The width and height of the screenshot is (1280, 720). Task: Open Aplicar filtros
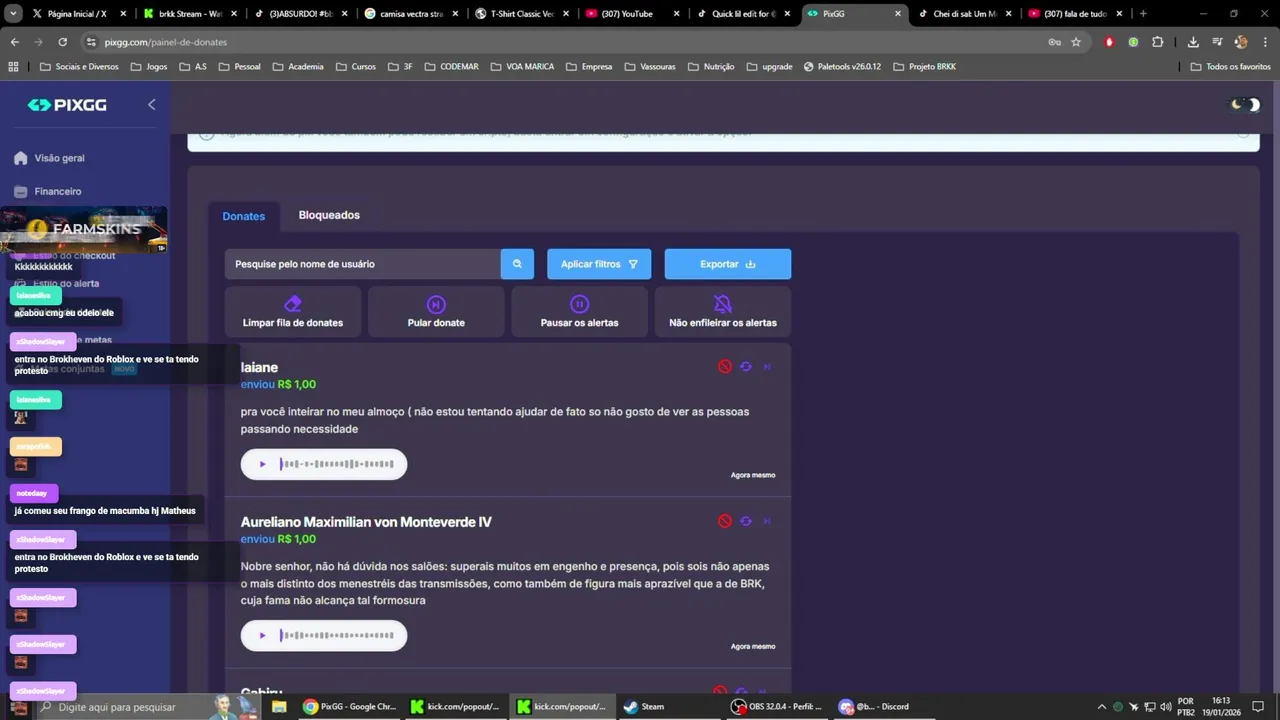[599, 264]
